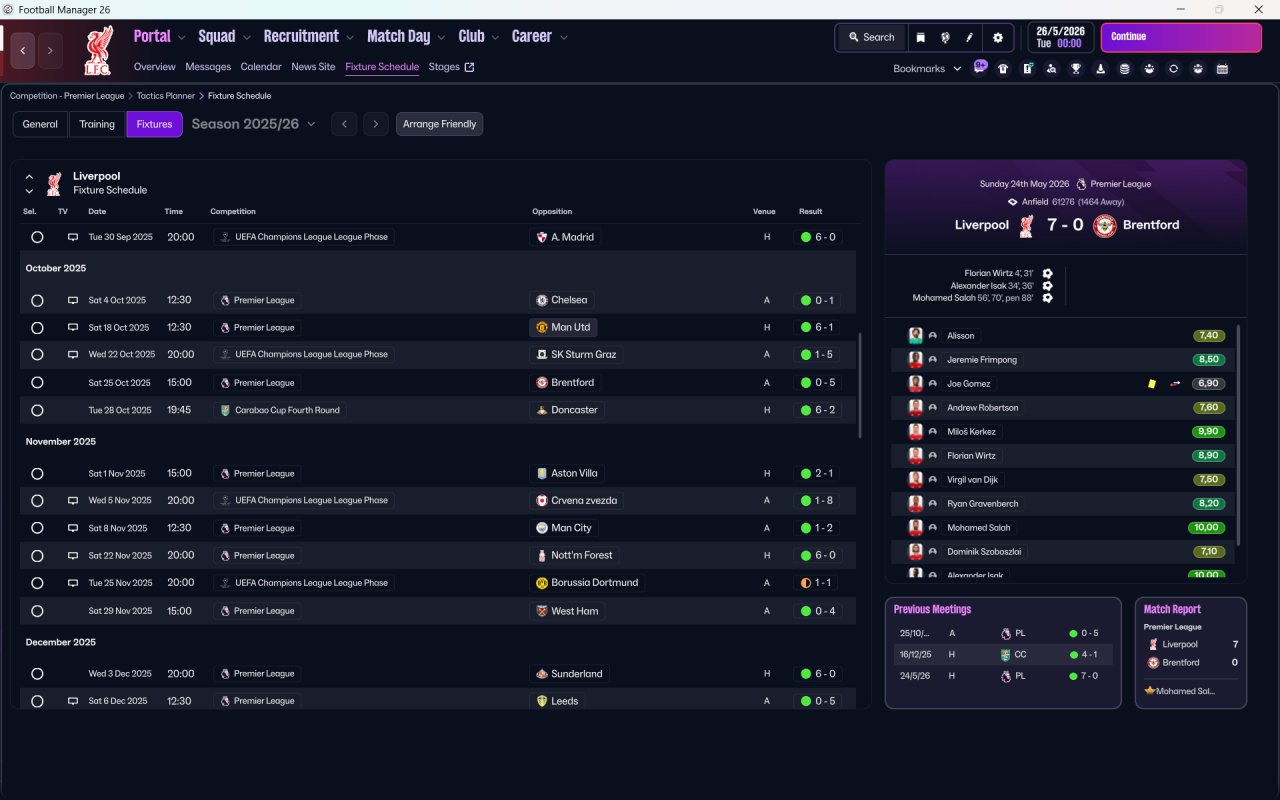The width and height of the screenshot is (1280, 800).
Task: Open the Calendar sub-menu item
Action: click(261, 67)
